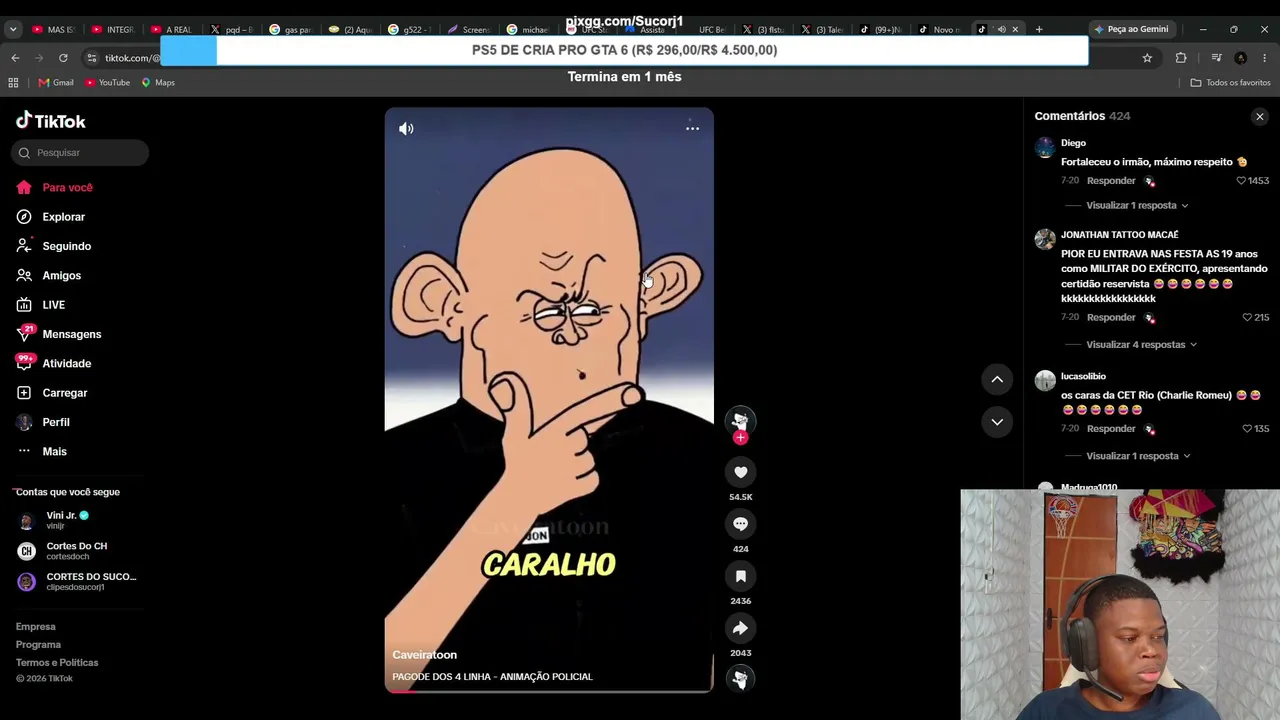Viewport: 1280px width, 720px height.
Task: Save the video with the bookmark icon
Action: point(741,576)
